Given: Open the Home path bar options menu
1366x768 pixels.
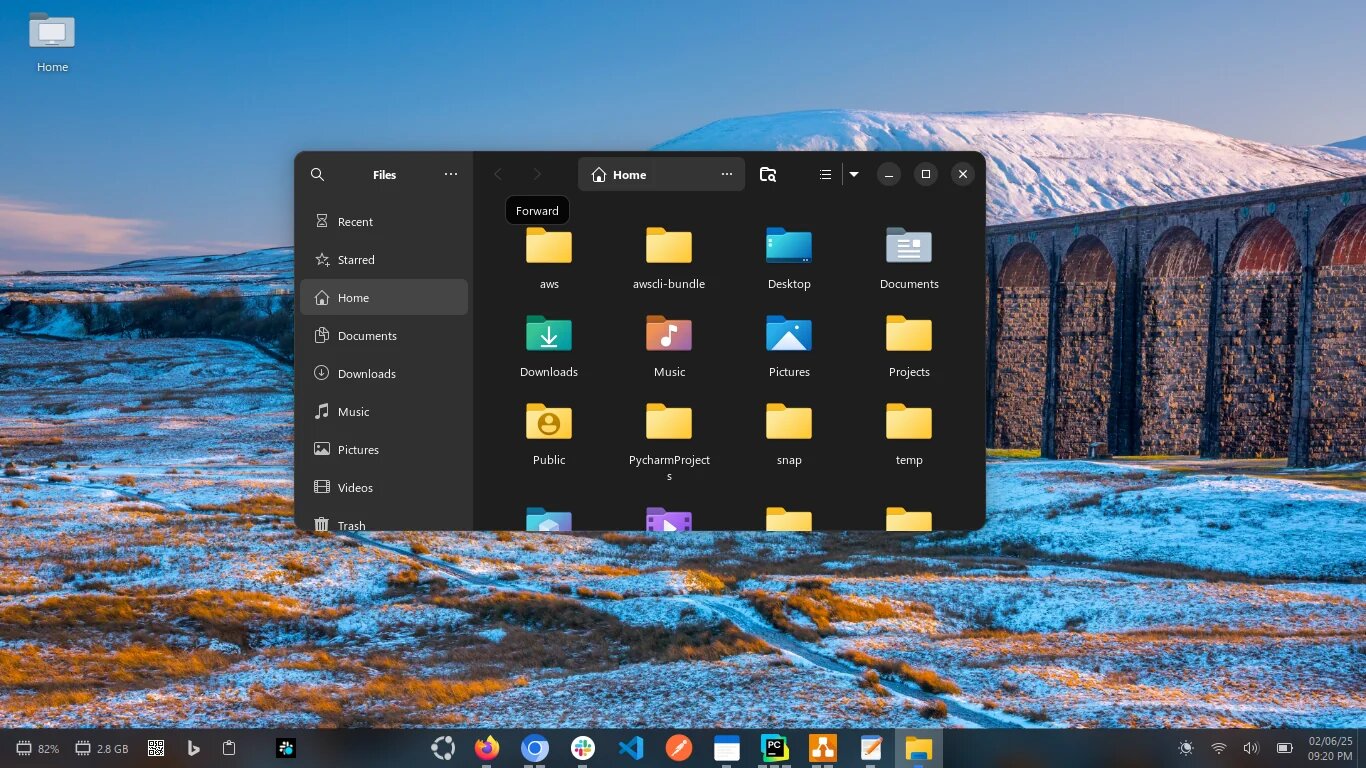Looking at the screenshot, I should (x=727, y=174).
